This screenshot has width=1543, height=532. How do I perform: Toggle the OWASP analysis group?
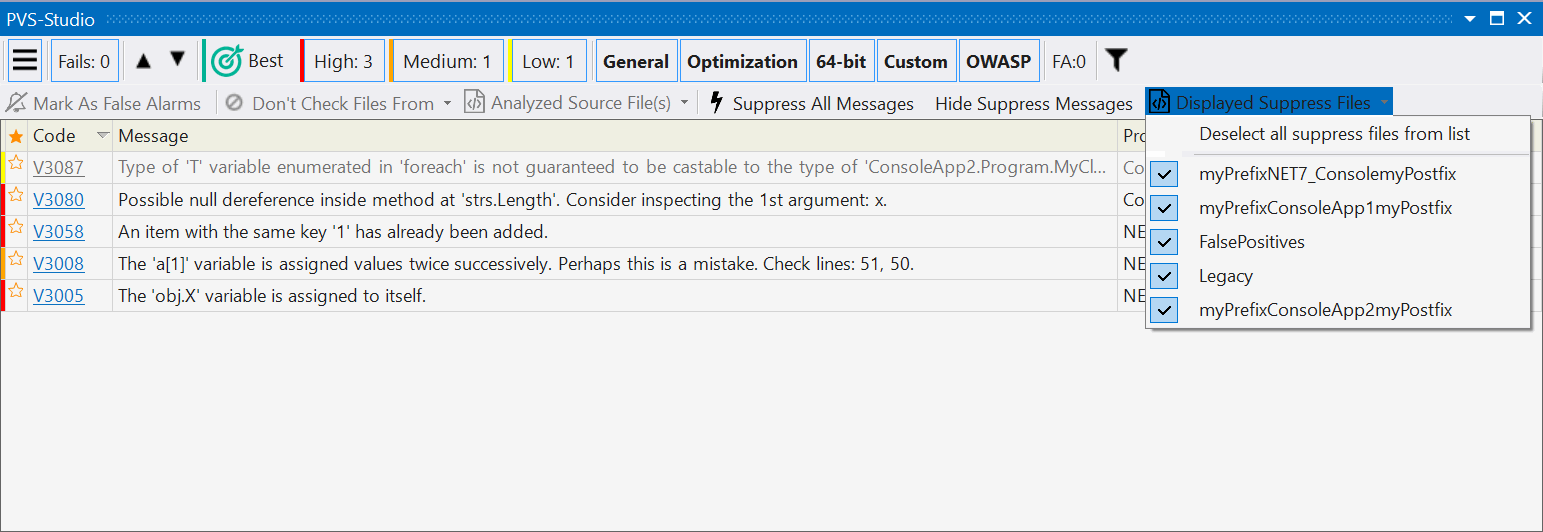click(x=998, y=61)
